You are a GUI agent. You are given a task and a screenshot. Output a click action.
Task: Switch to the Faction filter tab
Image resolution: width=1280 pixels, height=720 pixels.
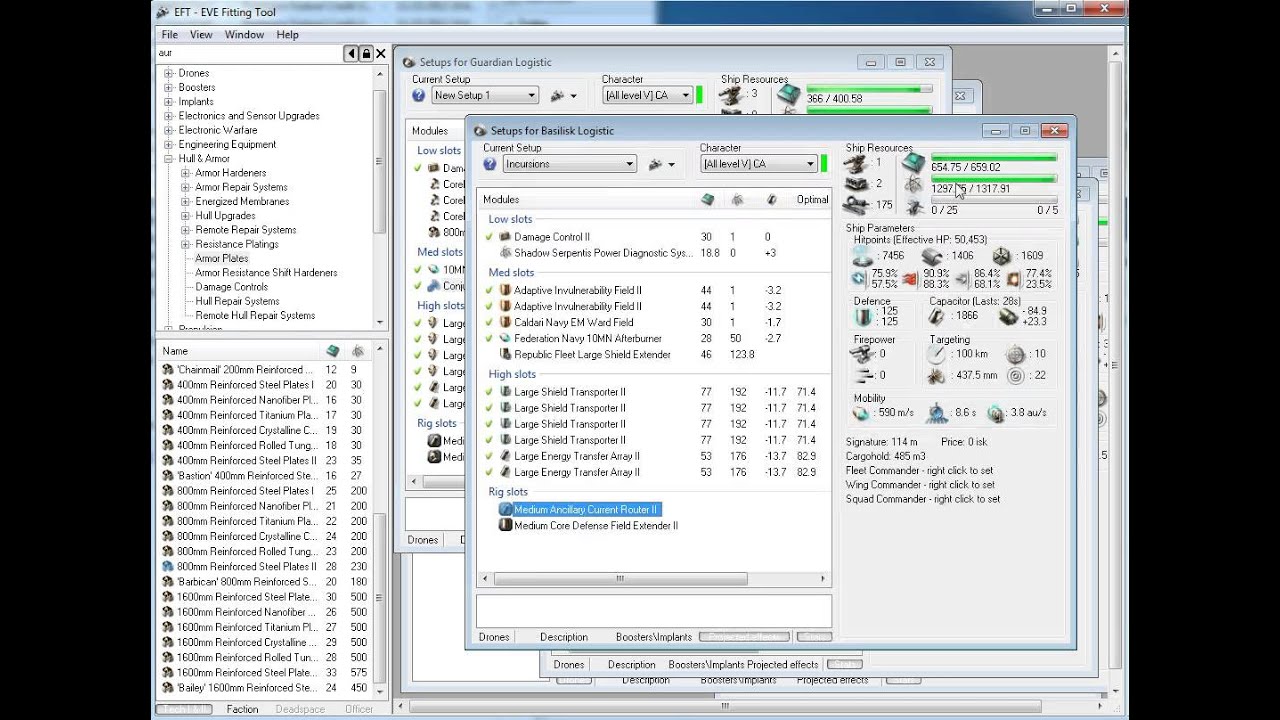[242, 709]
